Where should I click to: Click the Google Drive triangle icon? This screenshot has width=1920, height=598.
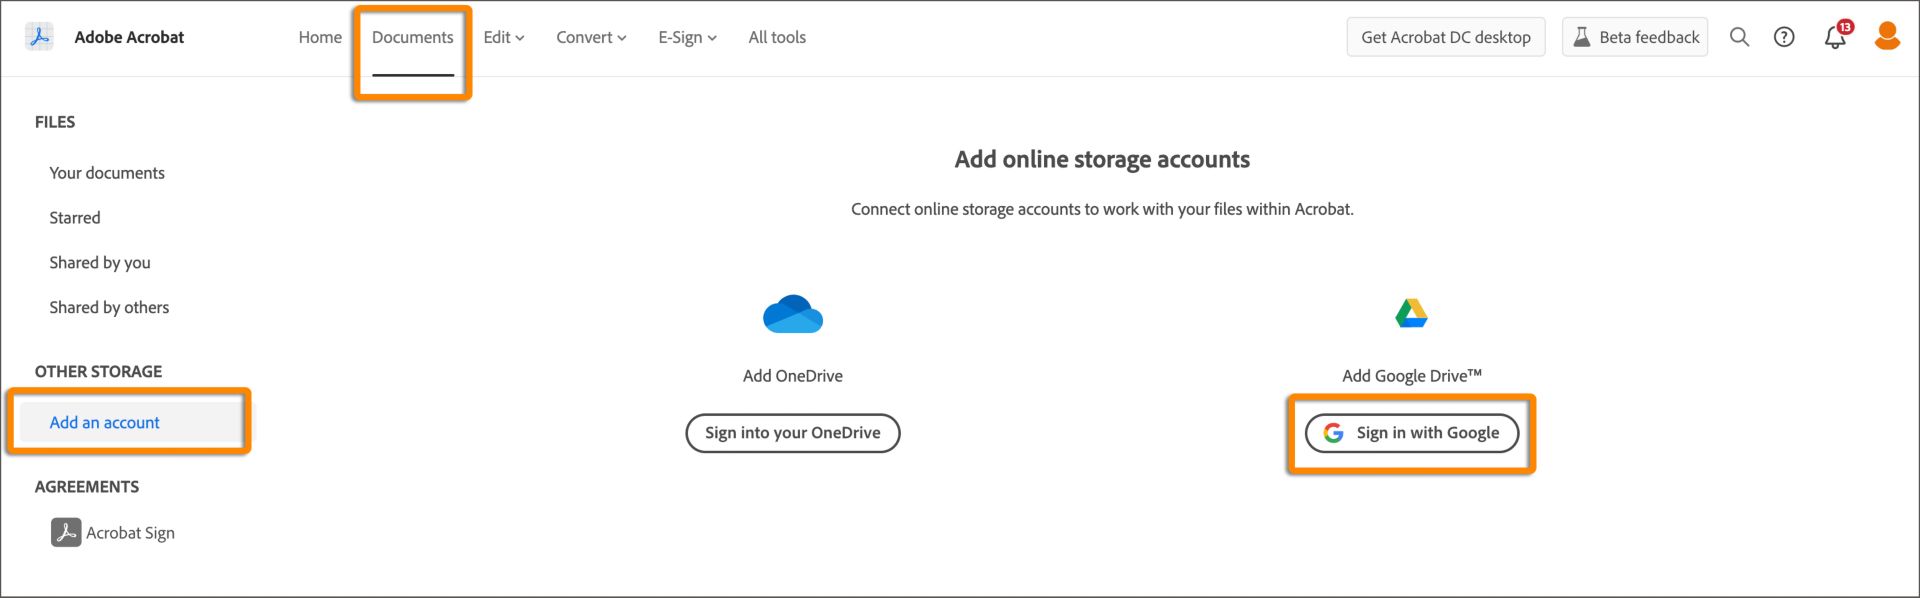(x=1411, y=314)
